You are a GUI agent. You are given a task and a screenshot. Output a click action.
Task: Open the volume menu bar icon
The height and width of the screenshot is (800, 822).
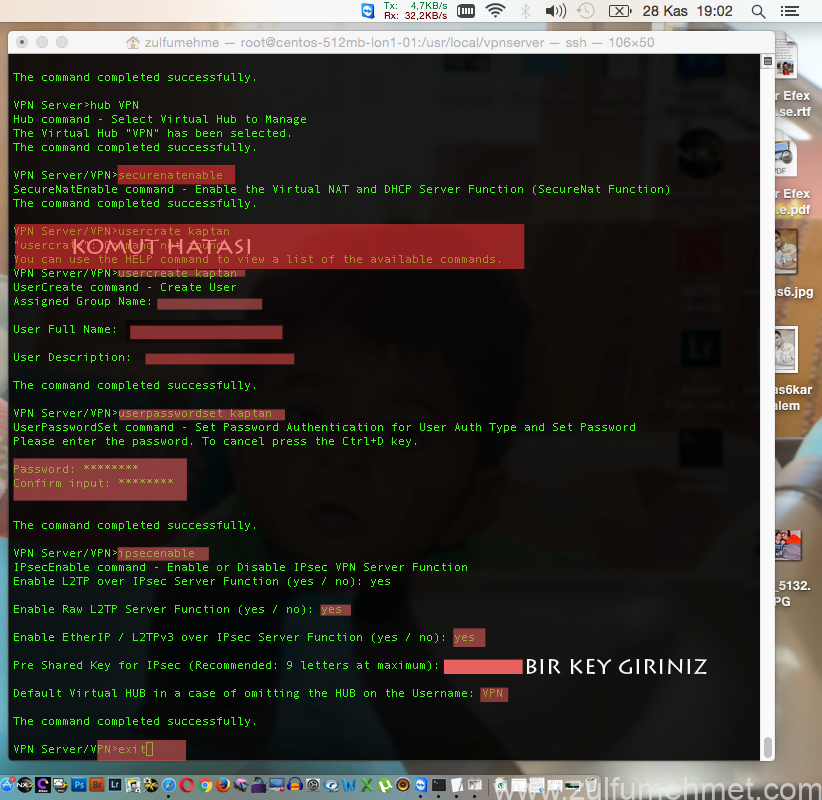[x=556, y=11]
